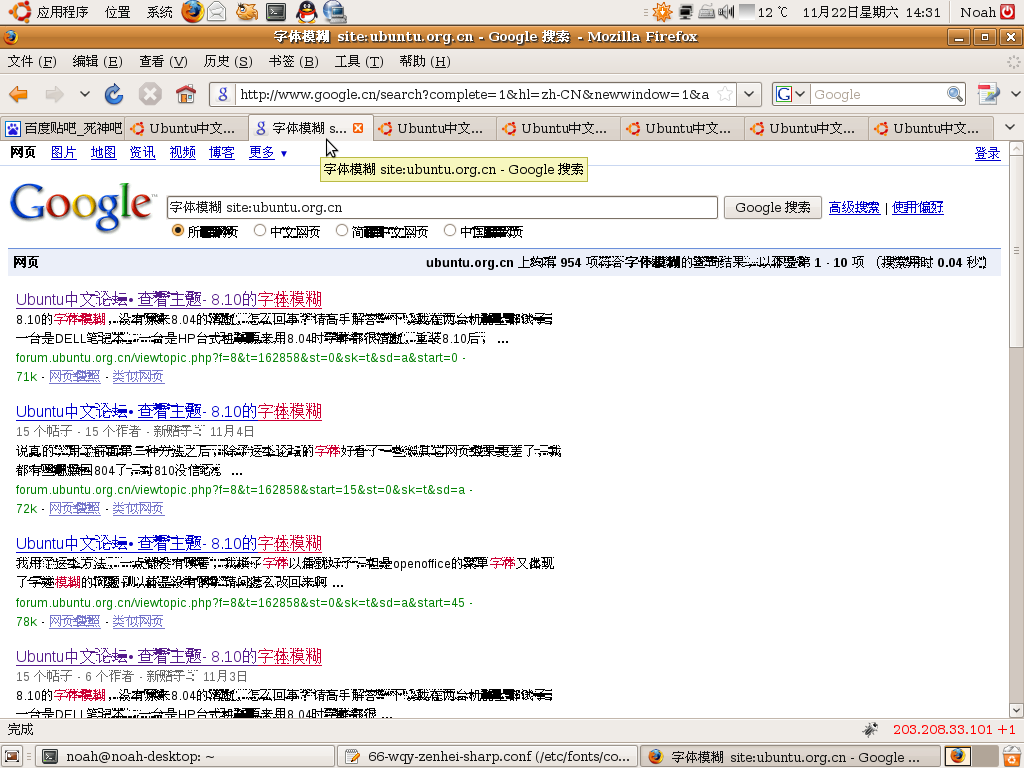Open the 地图 link on Google

point(103,153)
